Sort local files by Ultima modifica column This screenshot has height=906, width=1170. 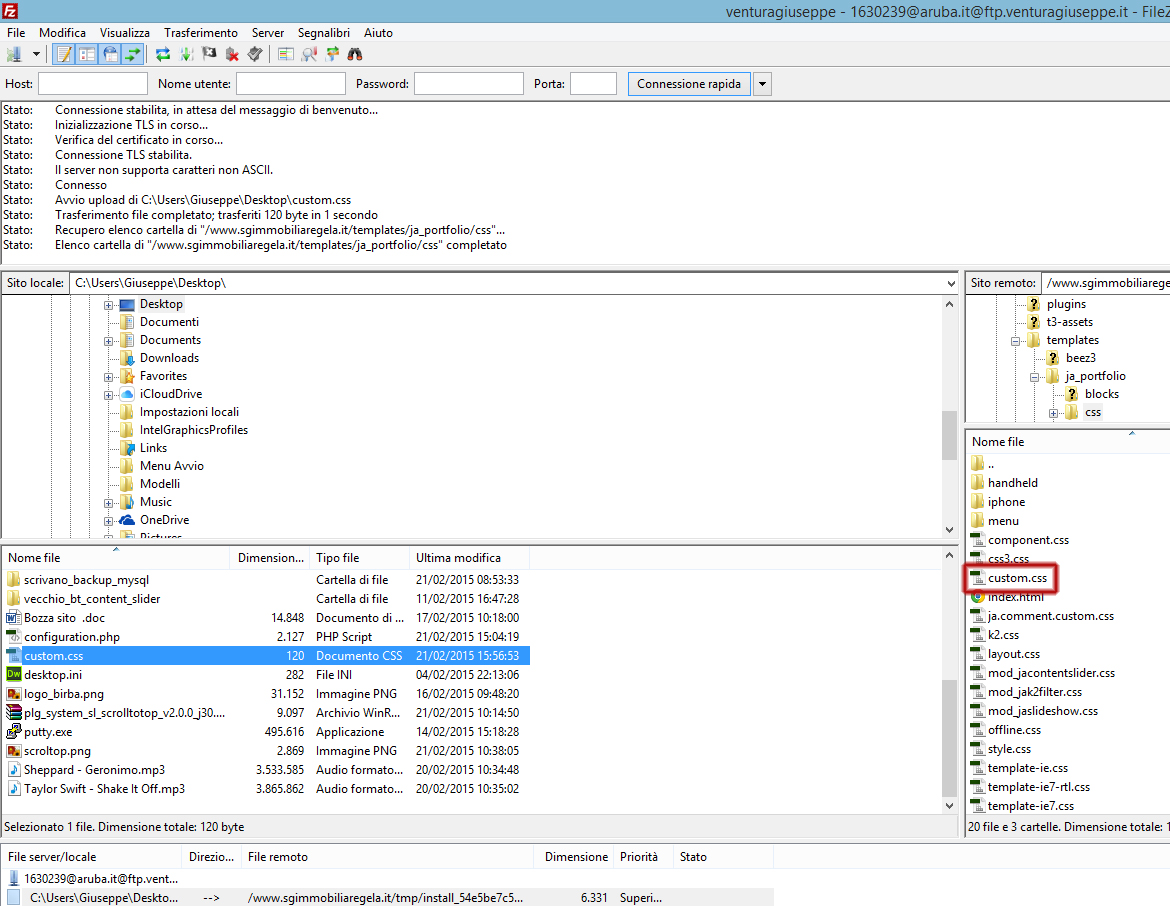(x=459, y=558)
